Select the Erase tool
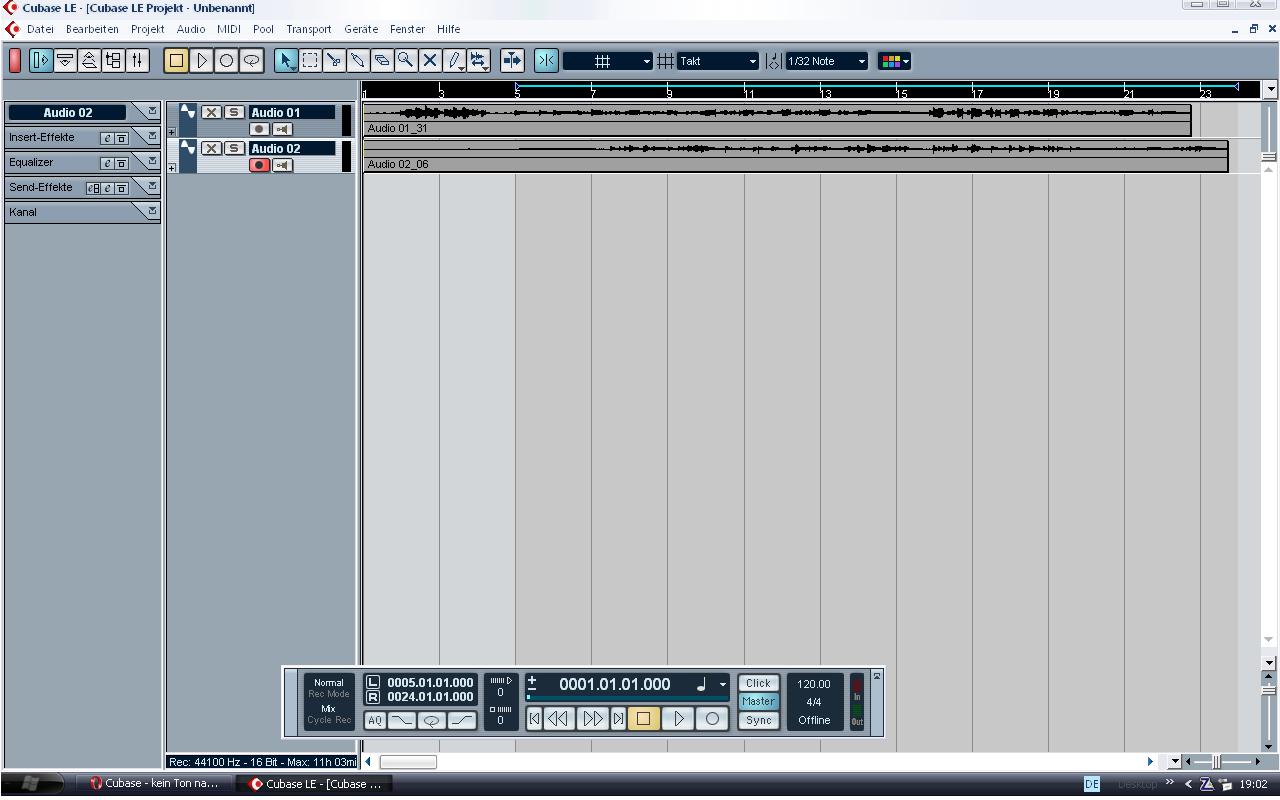Image resolution: width=1280 pixels, height=800 pixels. [x=382, y=61]
